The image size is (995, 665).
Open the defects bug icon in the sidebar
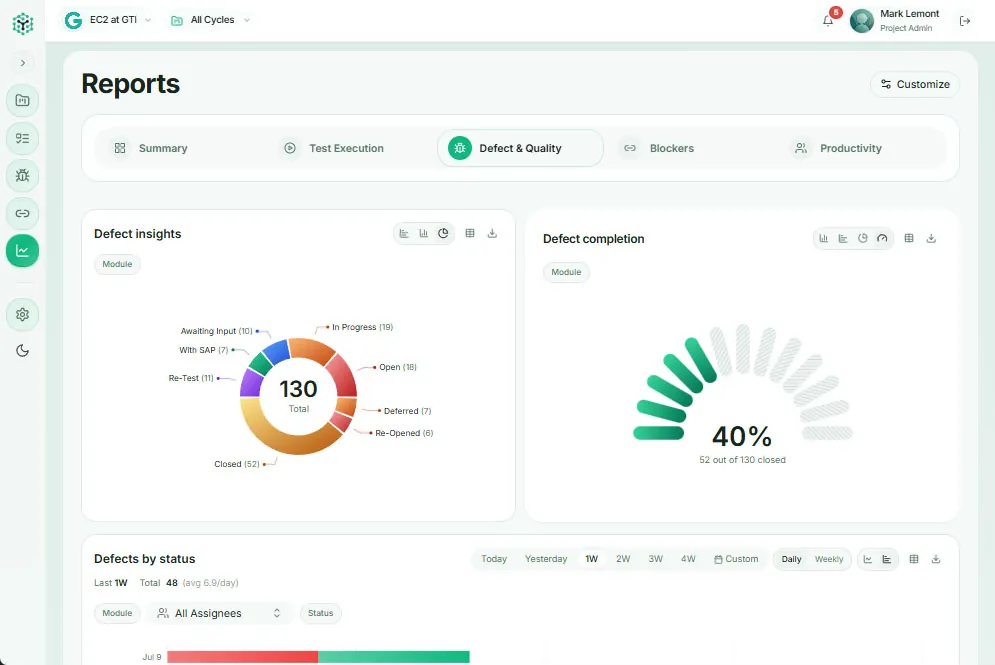click(x=22, y=176)
